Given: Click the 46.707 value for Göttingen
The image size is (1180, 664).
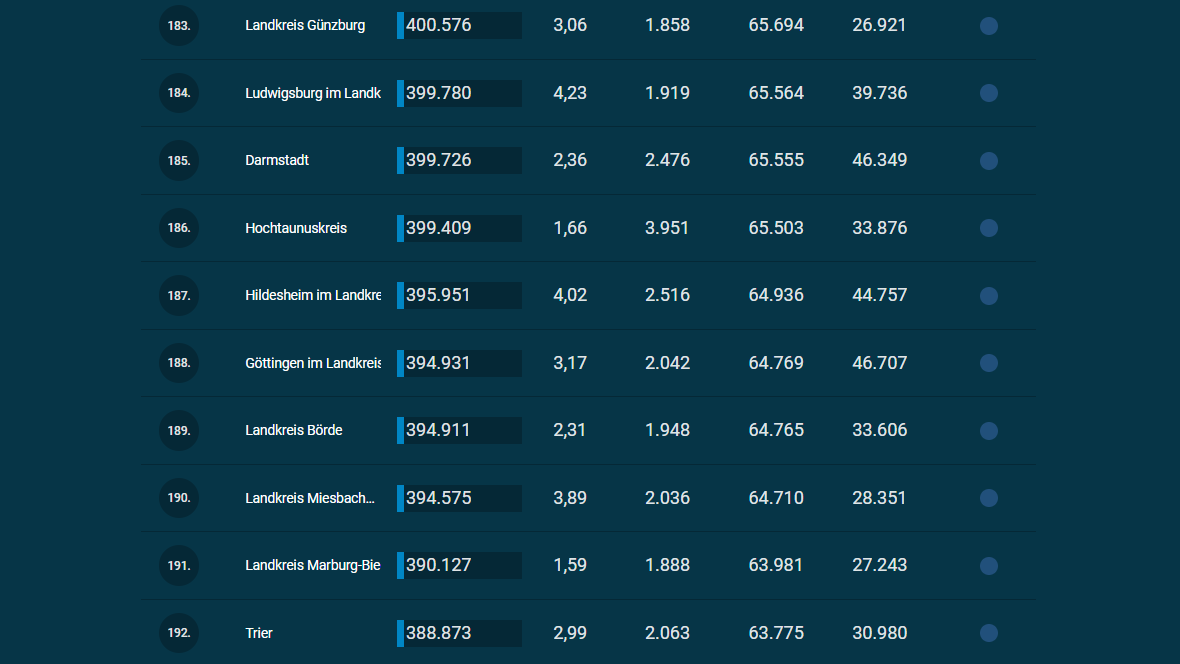Looking at the screenshot, I should coord(879,363).
